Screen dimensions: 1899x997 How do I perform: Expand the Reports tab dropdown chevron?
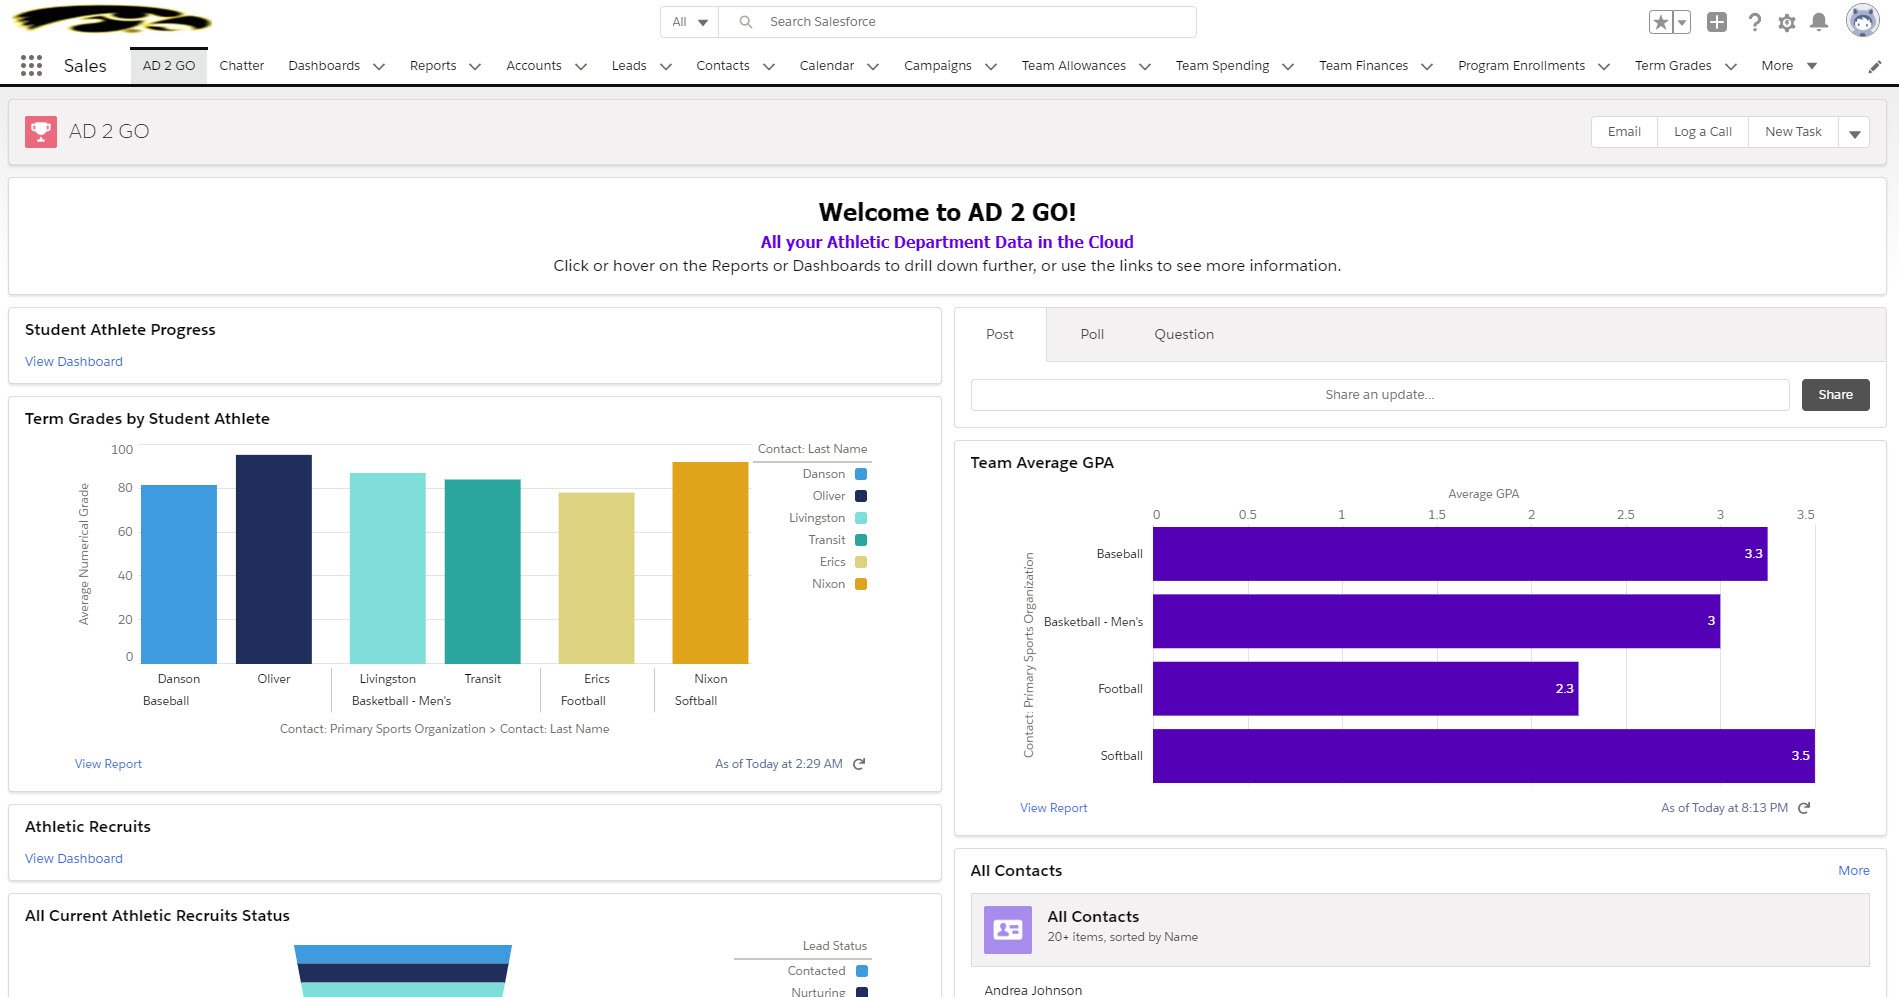475,67
